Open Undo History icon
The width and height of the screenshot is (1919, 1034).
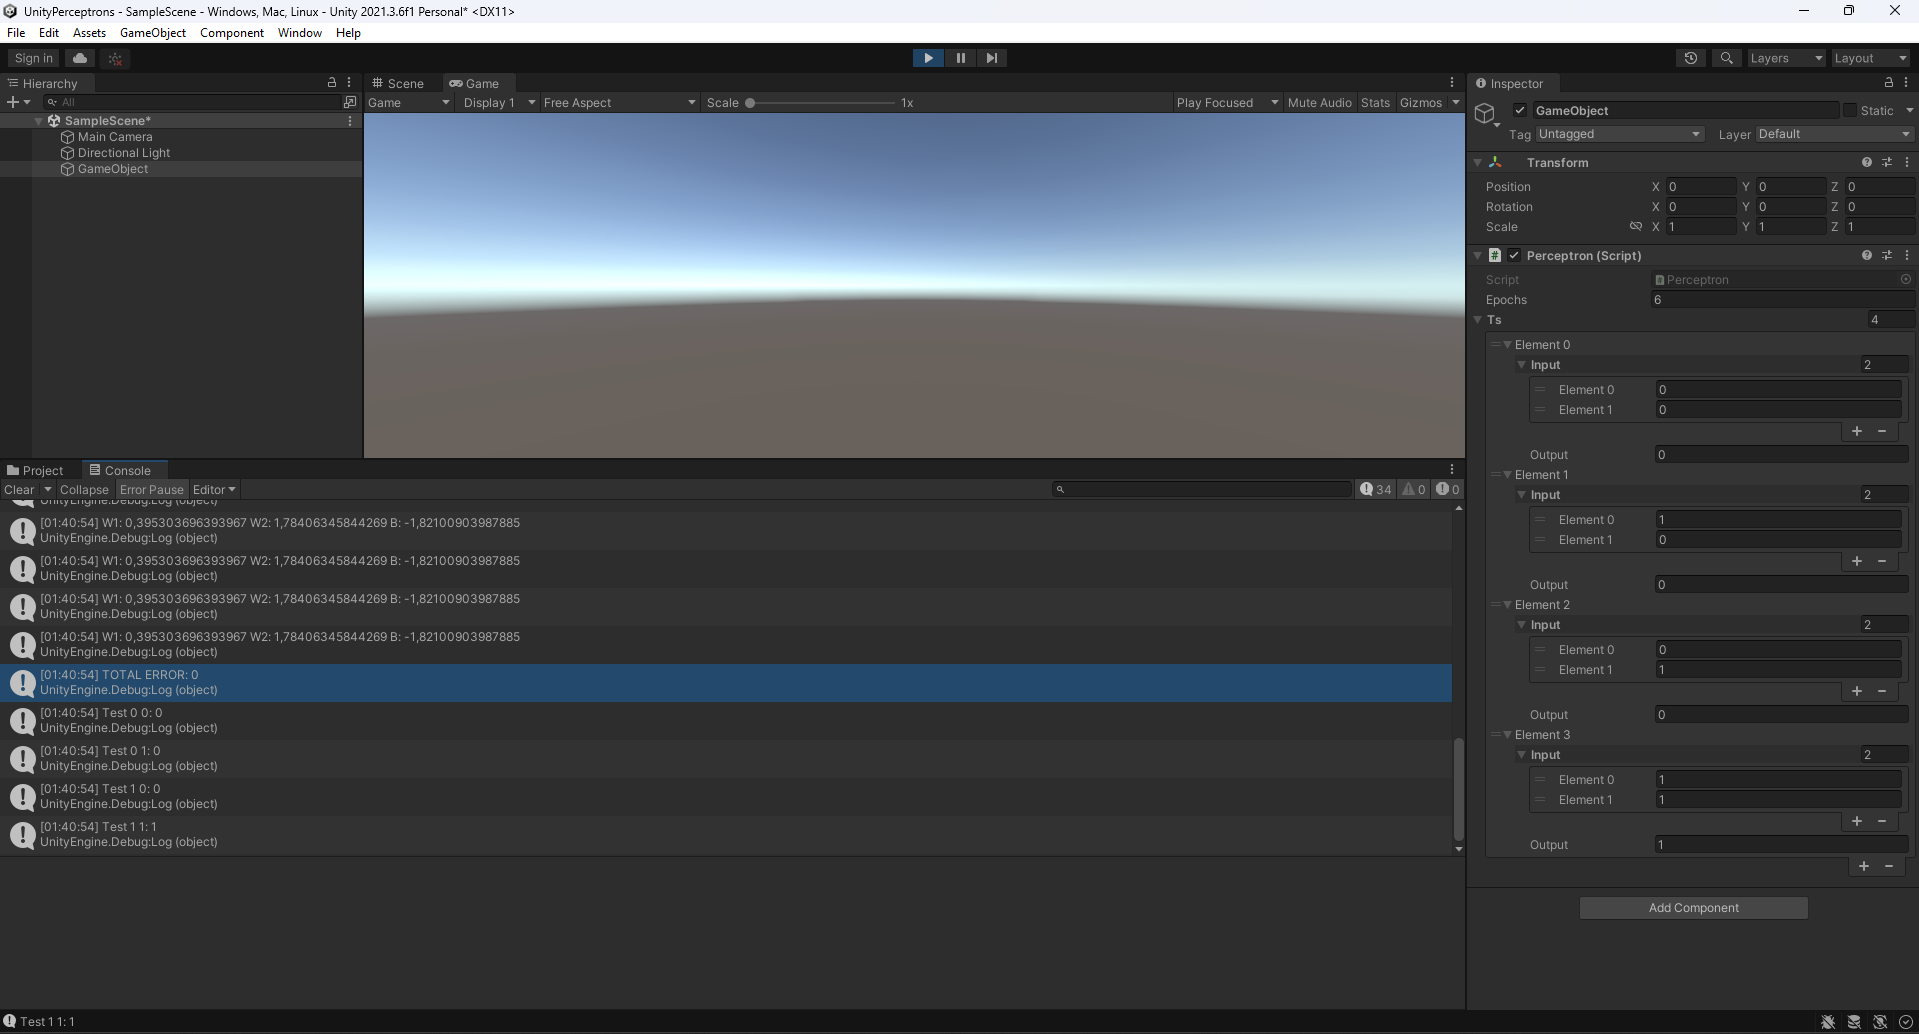point(1691,58)
